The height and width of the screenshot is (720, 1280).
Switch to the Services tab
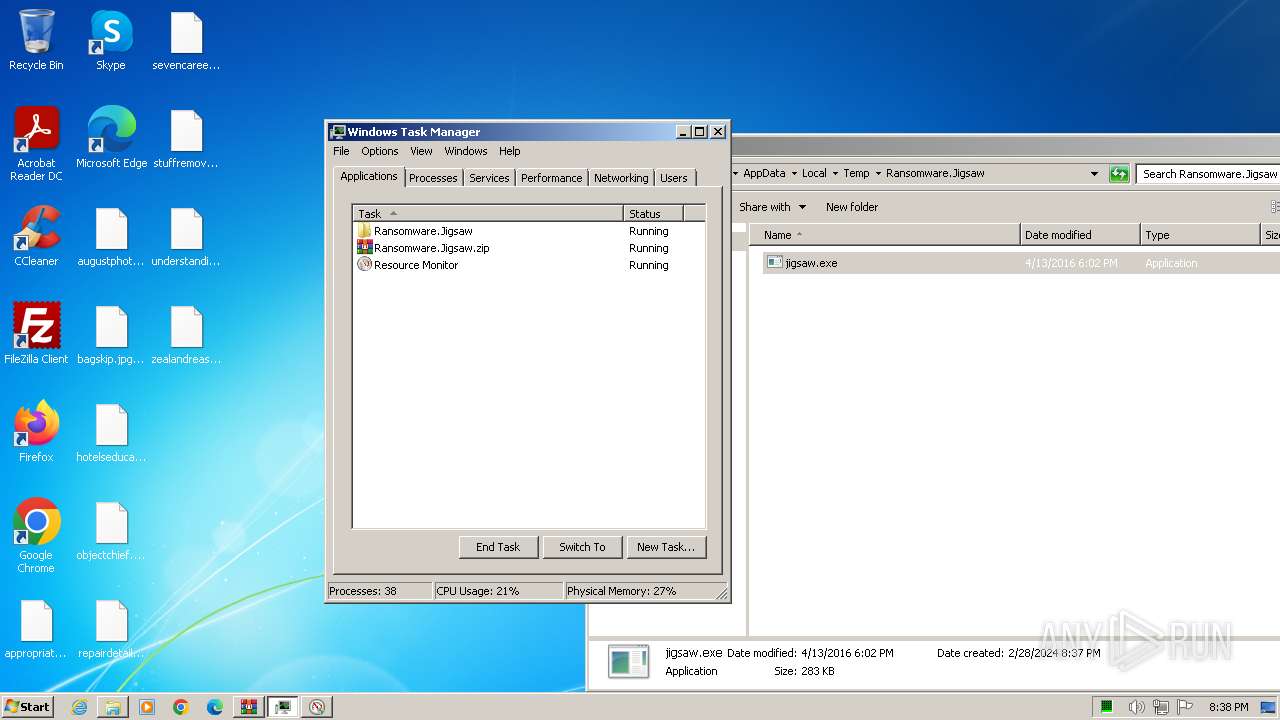(489, 178)
